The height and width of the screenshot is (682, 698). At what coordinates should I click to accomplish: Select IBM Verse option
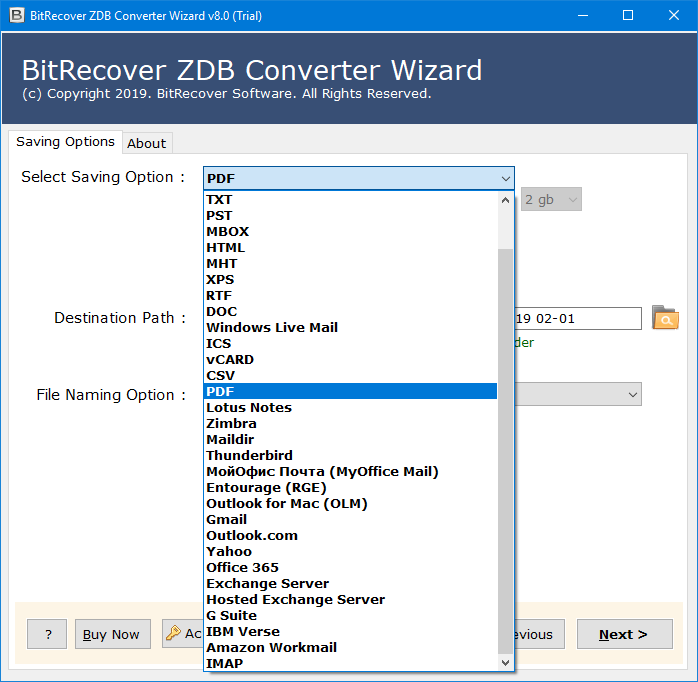350,632
